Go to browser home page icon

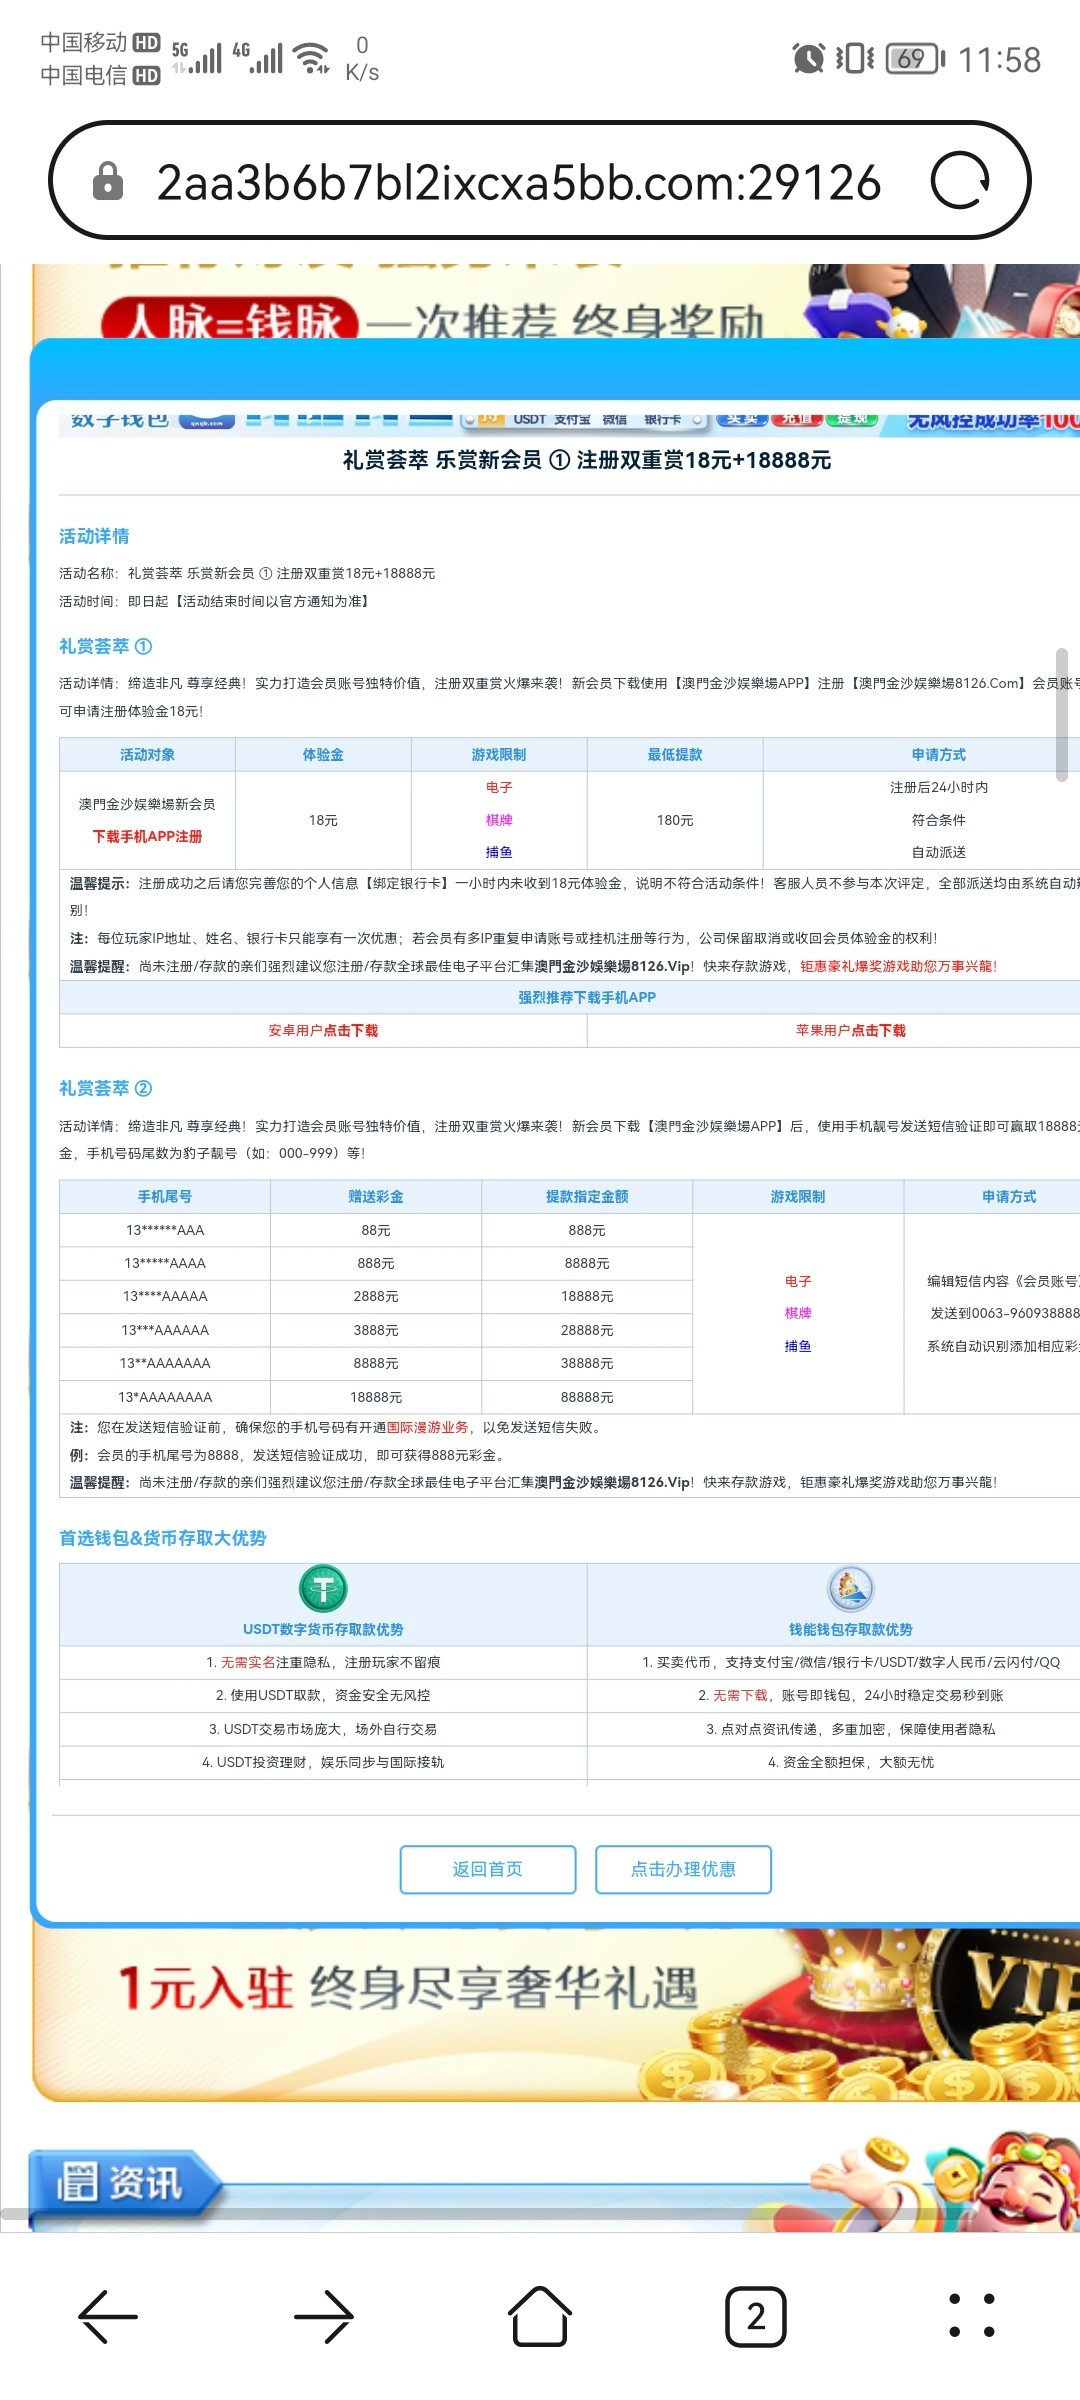pyautogui.click(x=540, y=2316)
